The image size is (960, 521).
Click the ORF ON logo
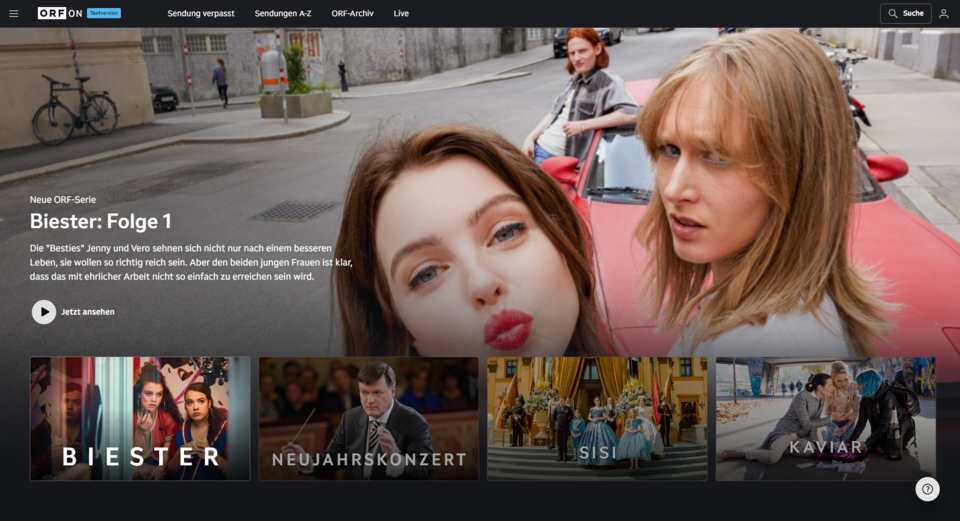[x=60, y=13]
